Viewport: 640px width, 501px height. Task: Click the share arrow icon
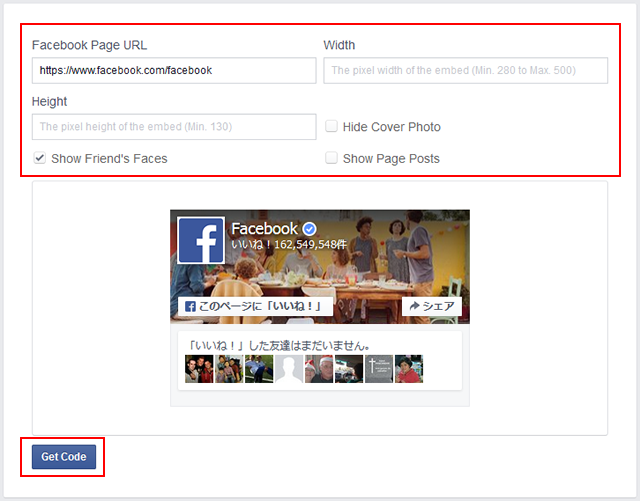point(414,306)
